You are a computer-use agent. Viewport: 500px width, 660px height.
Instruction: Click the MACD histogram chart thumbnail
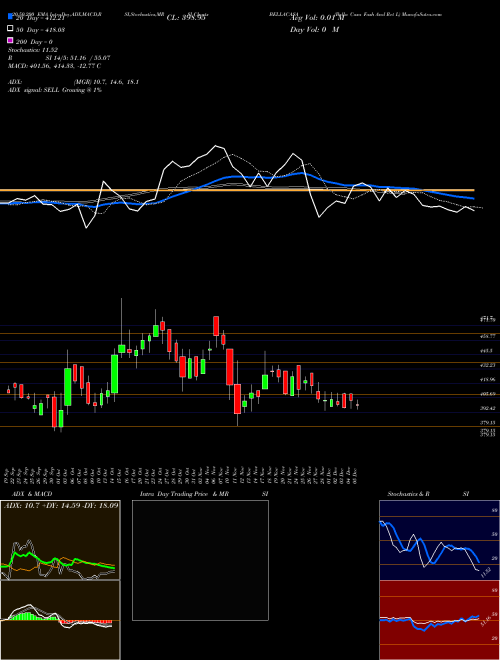60,620
